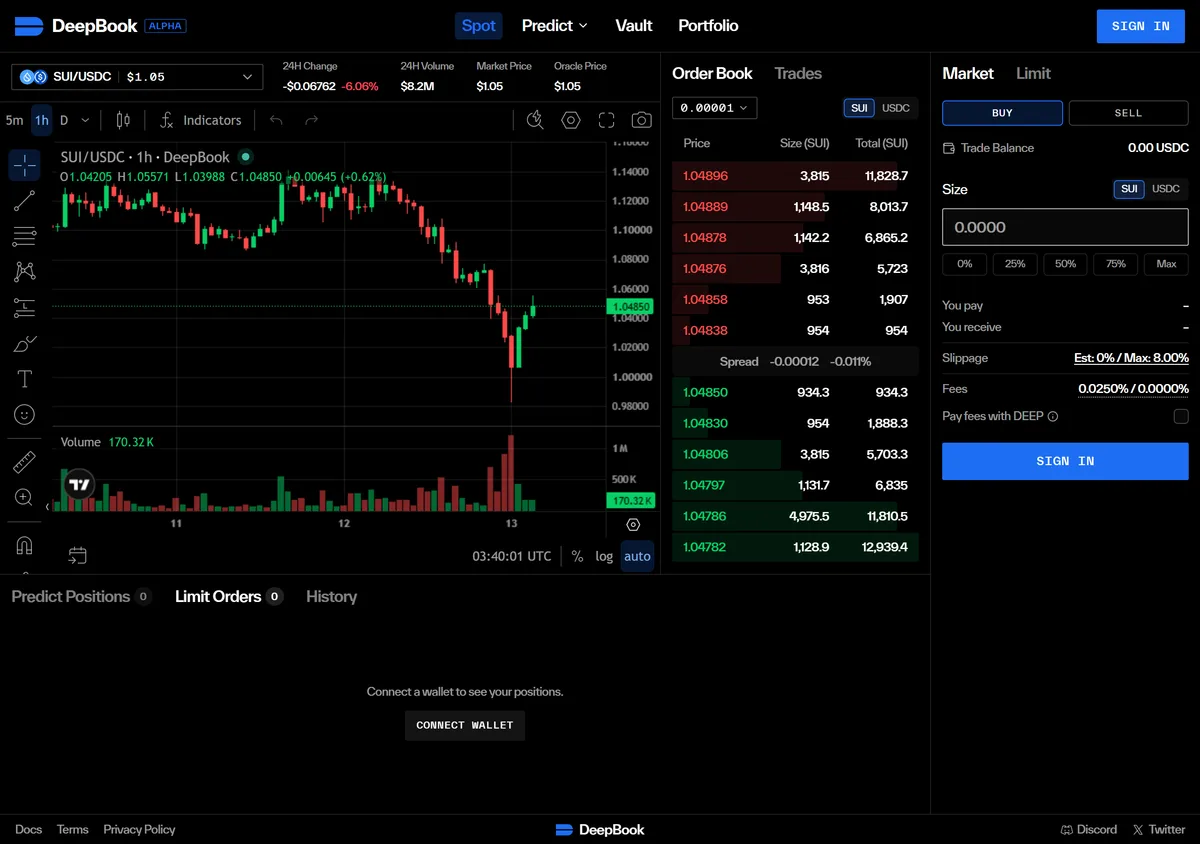Select the crosshair cursor tool
1200x844 pixels.
click(24, 165)
